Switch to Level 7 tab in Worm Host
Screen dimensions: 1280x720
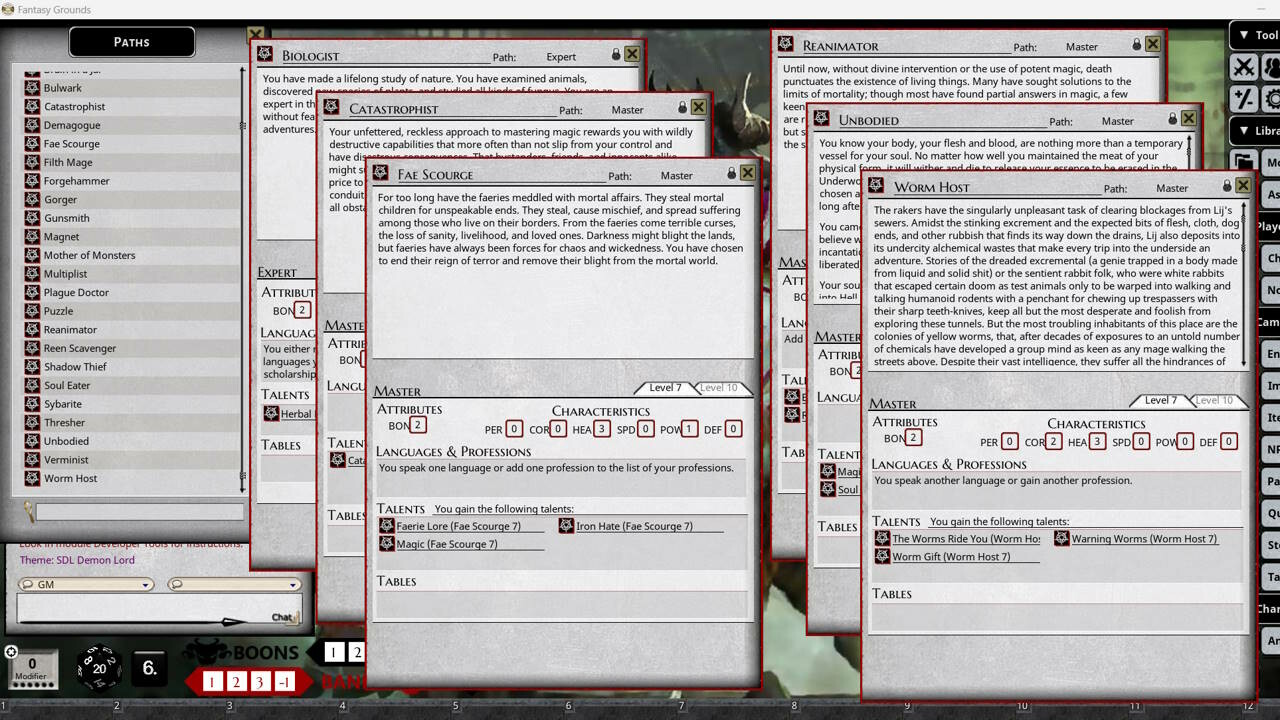coord(1160,400)
